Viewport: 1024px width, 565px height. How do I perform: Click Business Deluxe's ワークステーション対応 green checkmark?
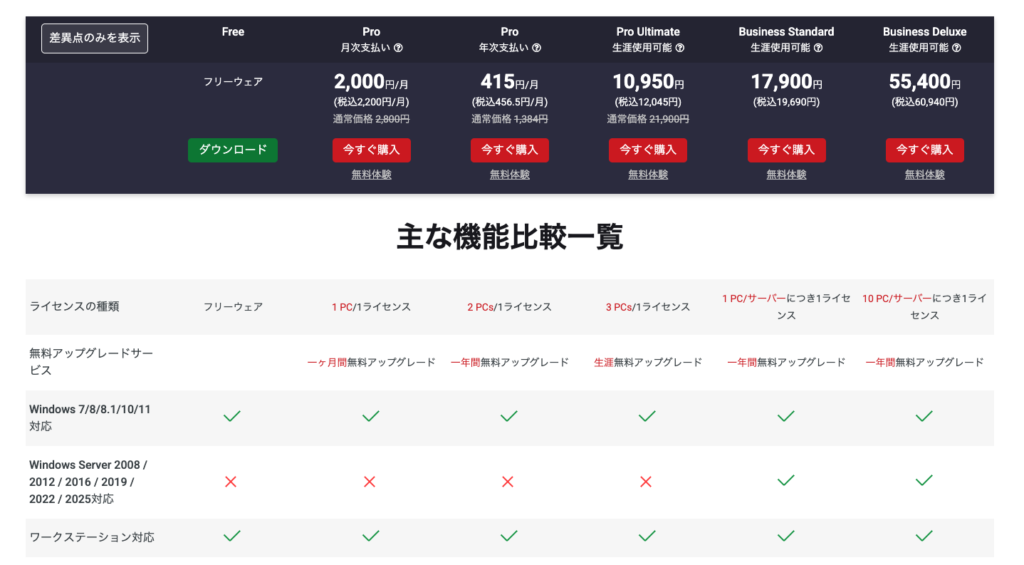click(x=924, y=536)
